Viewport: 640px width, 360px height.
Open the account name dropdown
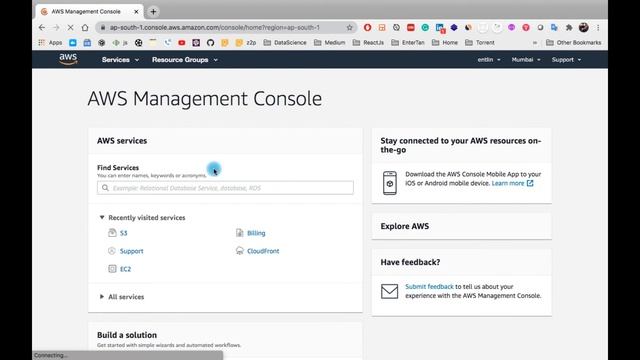pyautogui.click(x=489, y=60)
